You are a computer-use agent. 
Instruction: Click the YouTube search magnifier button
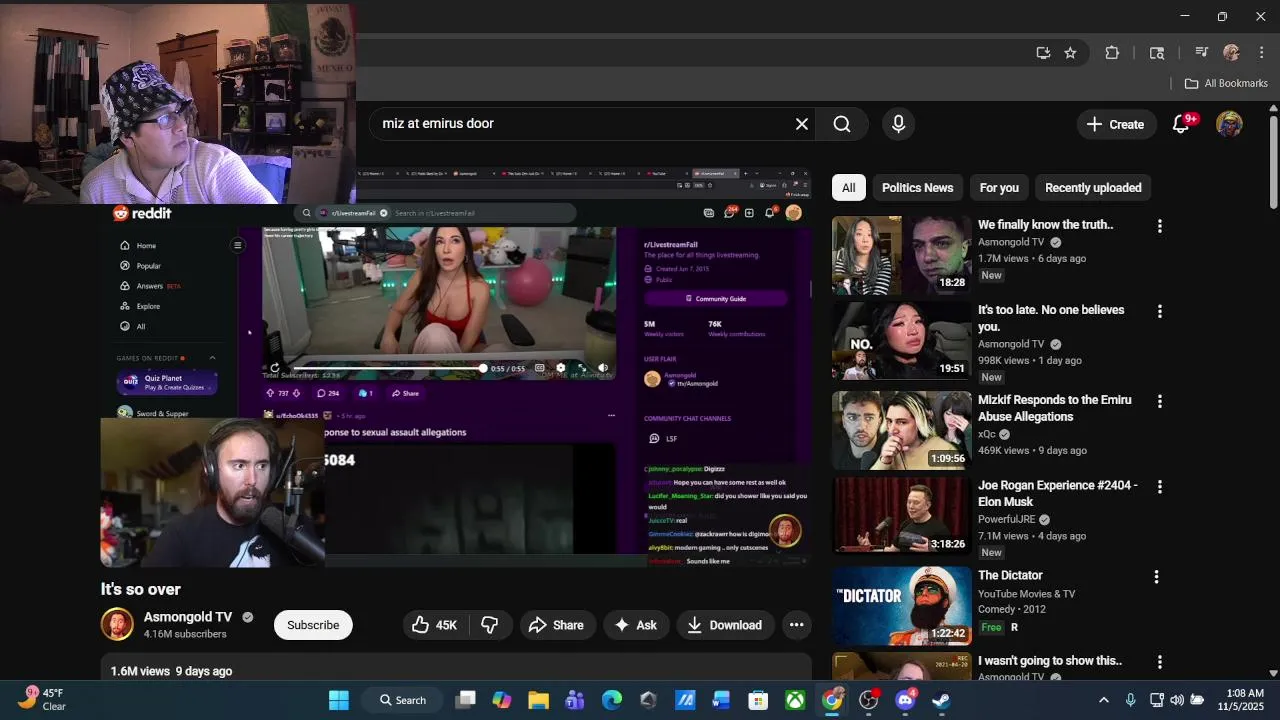[x=842, y=124]
